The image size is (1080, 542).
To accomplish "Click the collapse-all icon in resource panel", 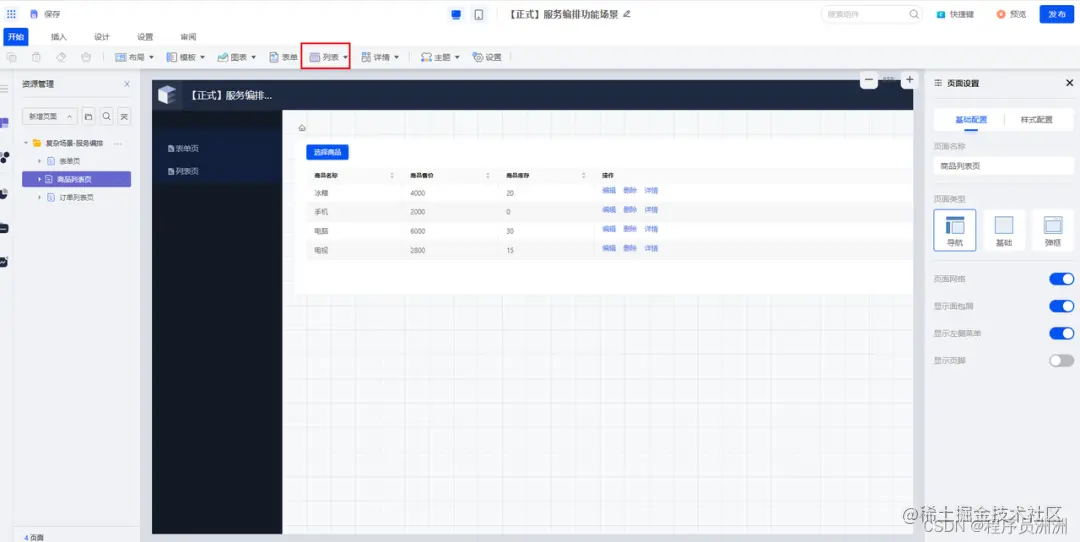I will (124, 116).
